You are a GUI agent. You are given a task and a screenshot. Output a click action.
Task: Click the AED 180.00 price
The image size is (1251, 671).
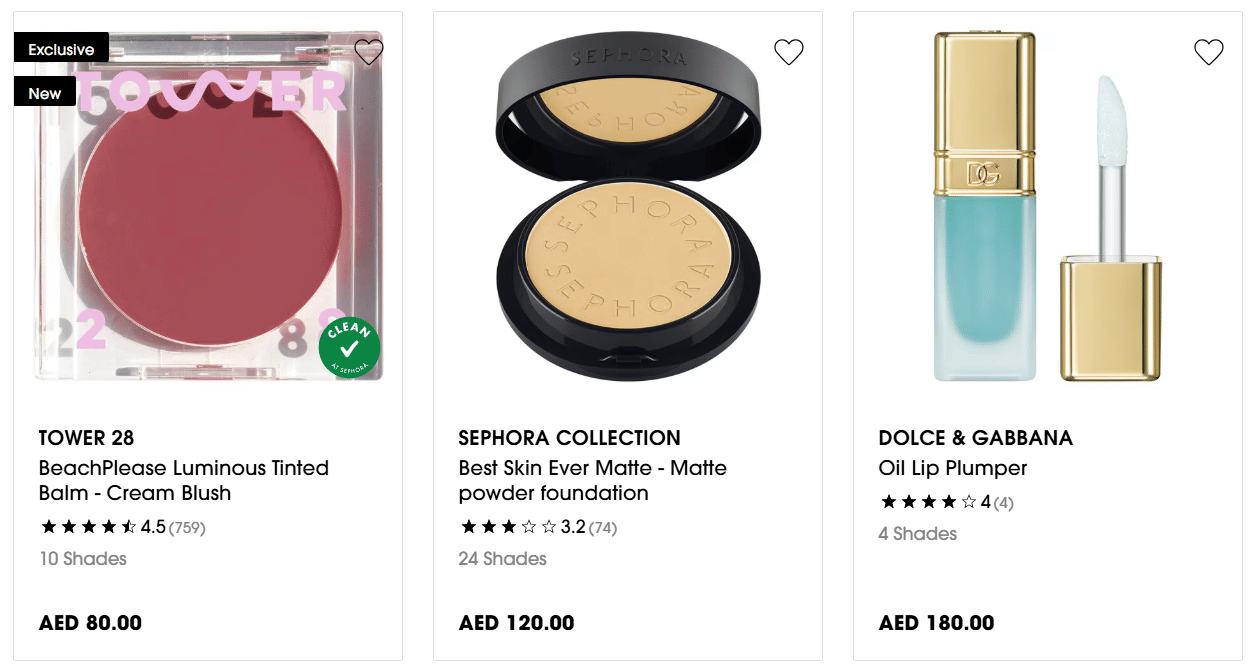[936, 623]
